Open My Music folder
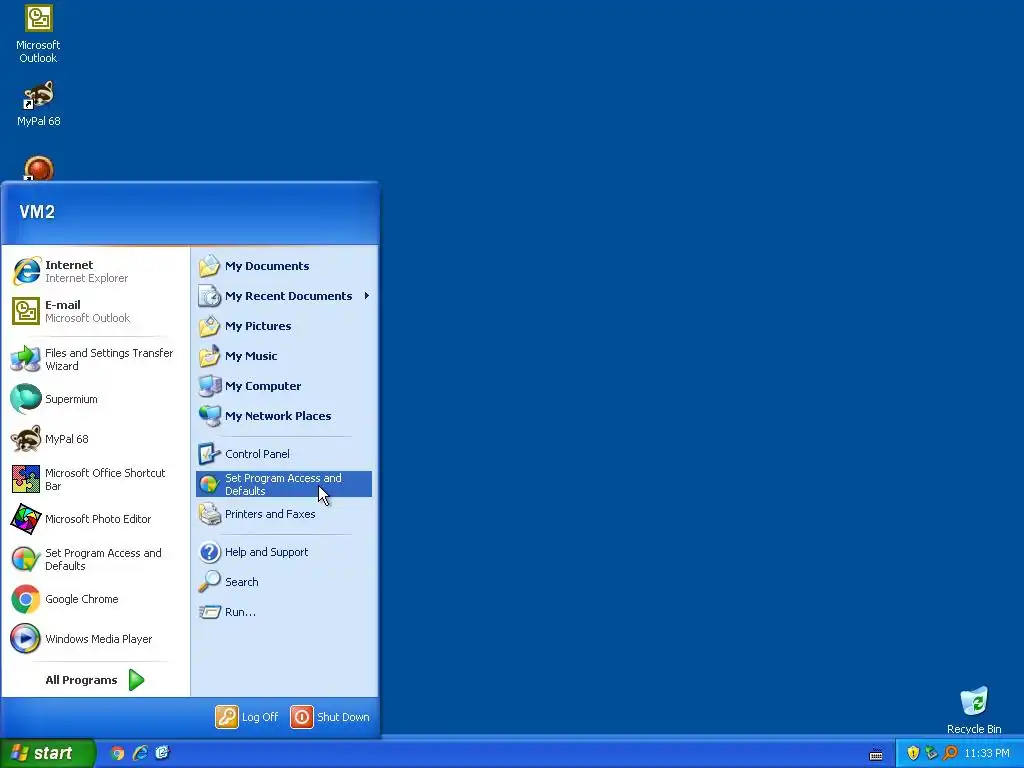Viewport: 1024px width, 768px height. pos(283,356)
